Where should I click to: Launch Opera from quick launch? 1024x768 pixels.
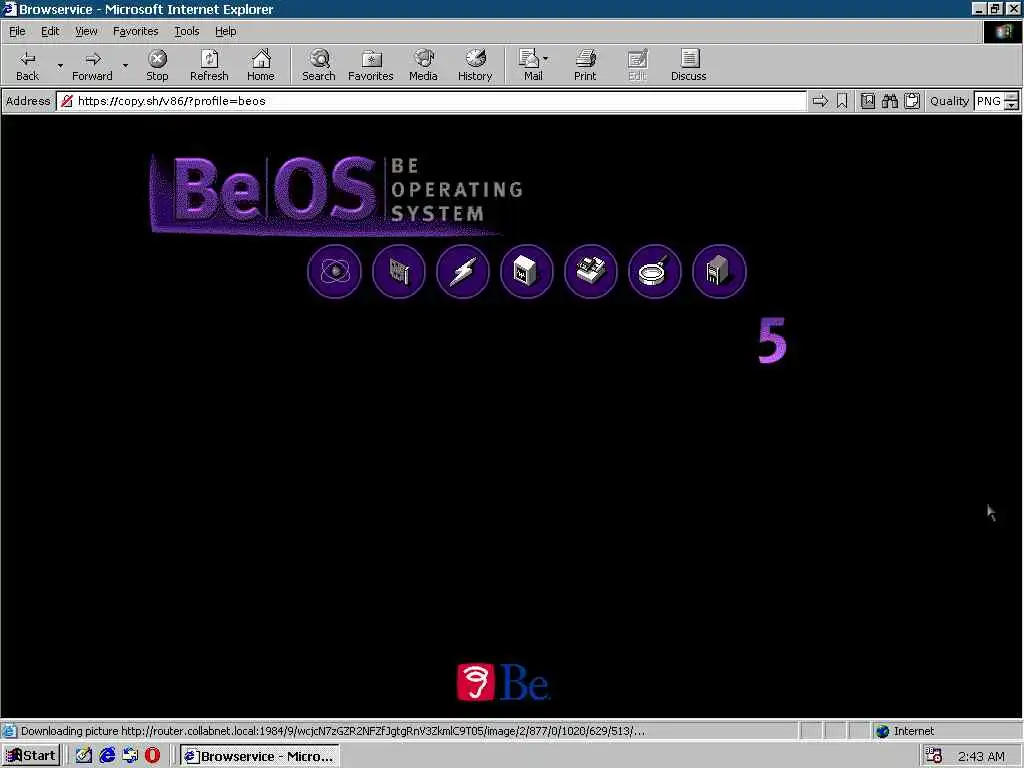pyautogui.click(x=152, y=756)
